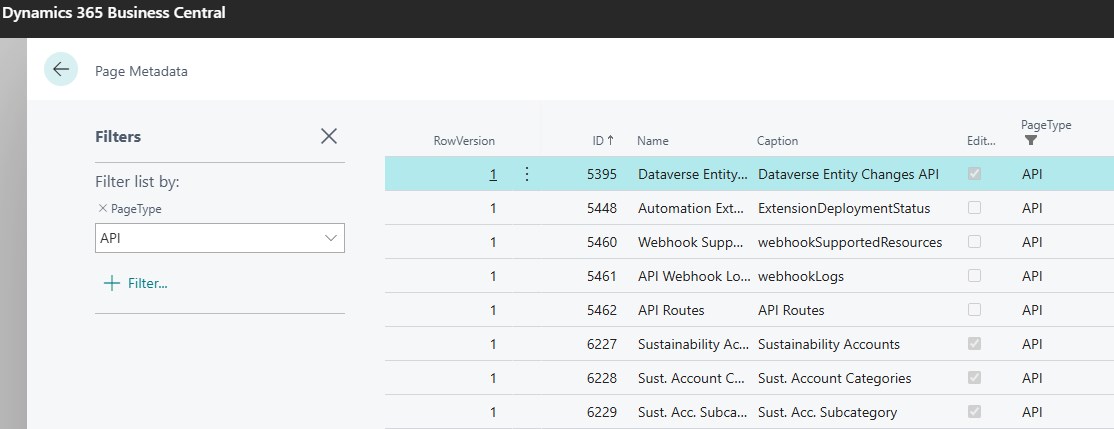
Task: Toggle Editable checkbox for Dataverse Entity Changes API
Action: [x=974, y=174]
